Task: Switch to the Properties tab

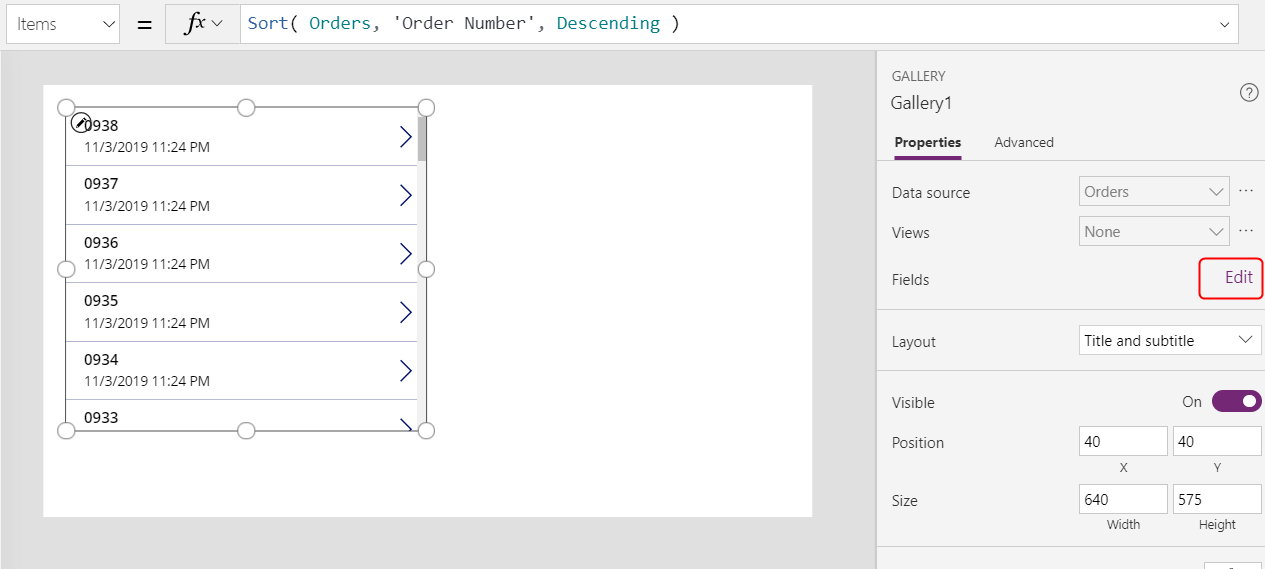Action: [x=928, y=142]
